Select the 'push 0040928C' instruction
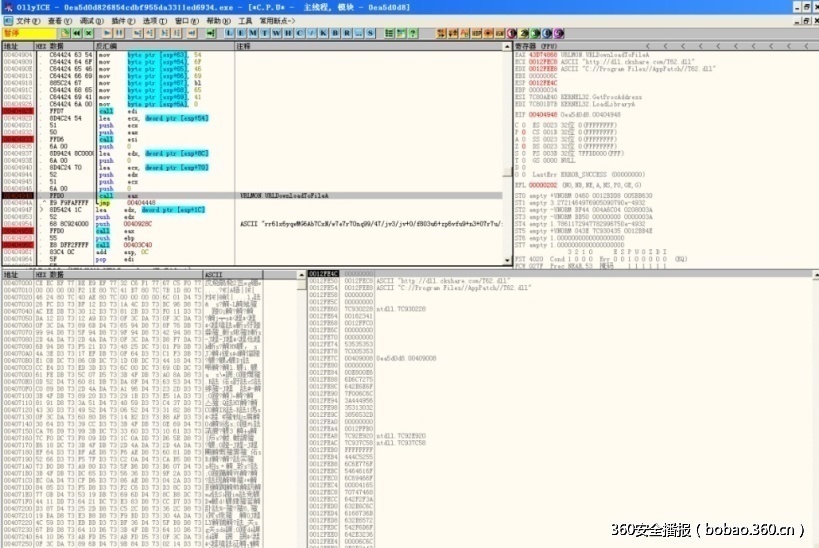Viewport: 819px width, 548px height. click(125, 224)
